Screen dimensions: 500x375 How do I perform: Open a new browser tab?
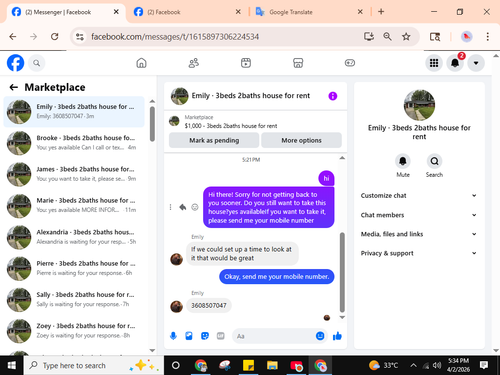click(x=381, y=12)
